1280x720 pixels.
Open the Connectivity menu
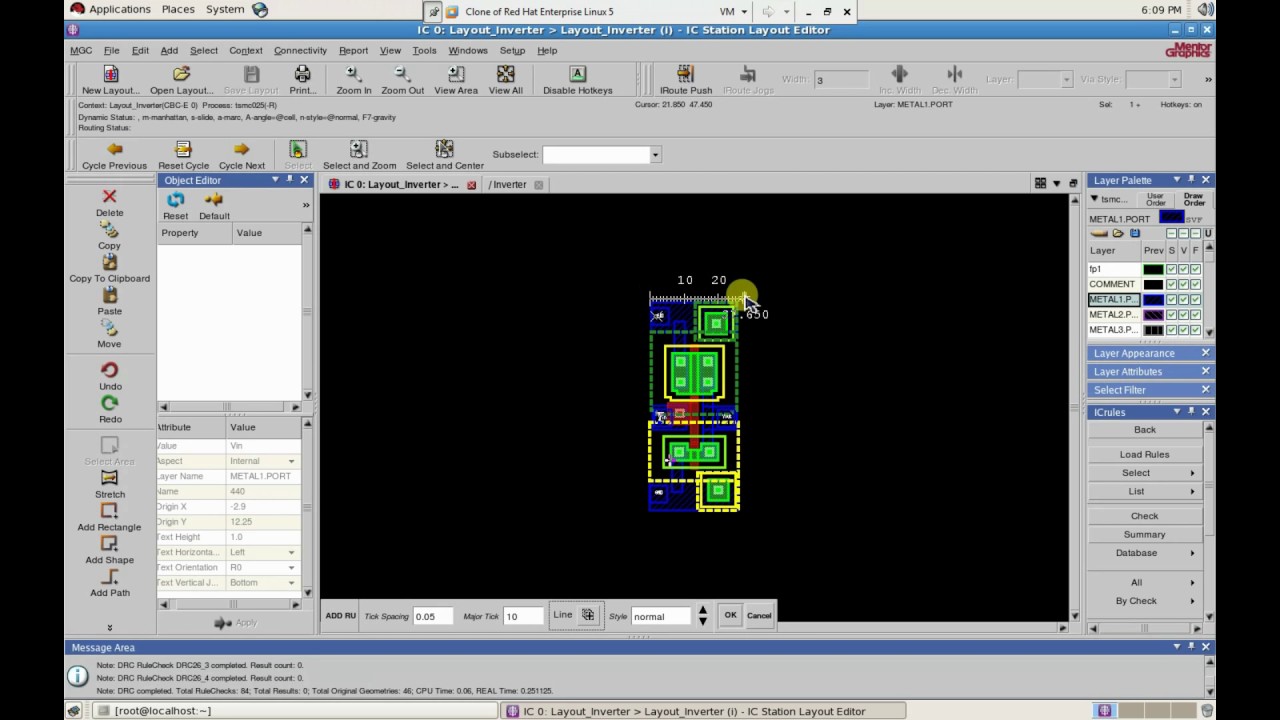[x=300, y=51]
